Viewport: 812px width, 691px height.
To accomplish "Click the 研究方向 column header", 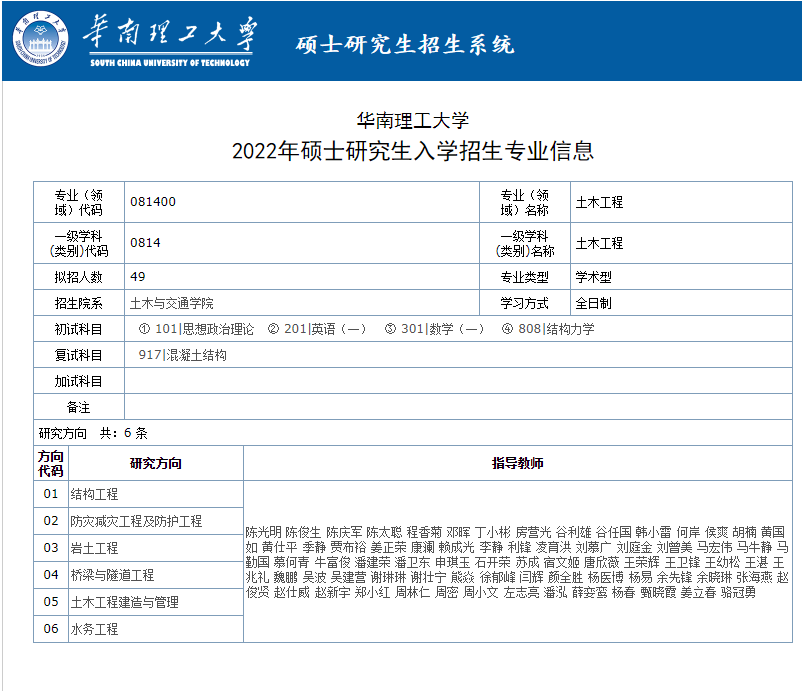I will tap(155, 464).
